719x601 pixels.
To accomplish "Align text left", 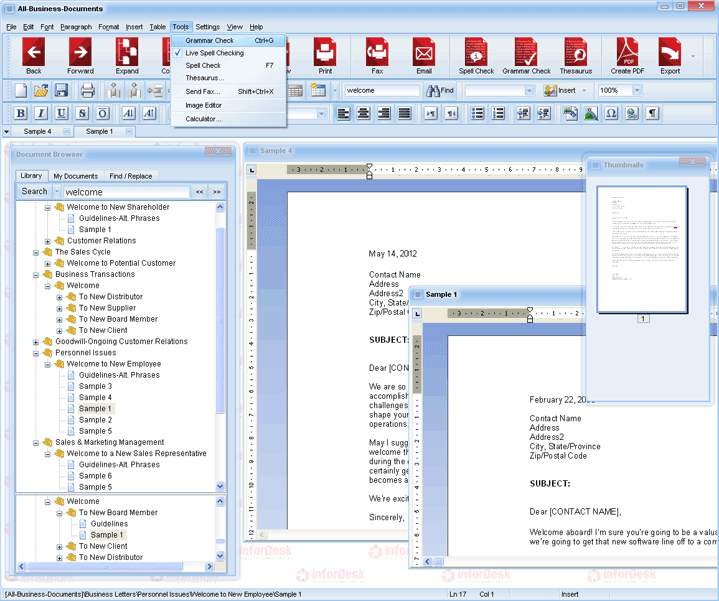I will (343, 113).
